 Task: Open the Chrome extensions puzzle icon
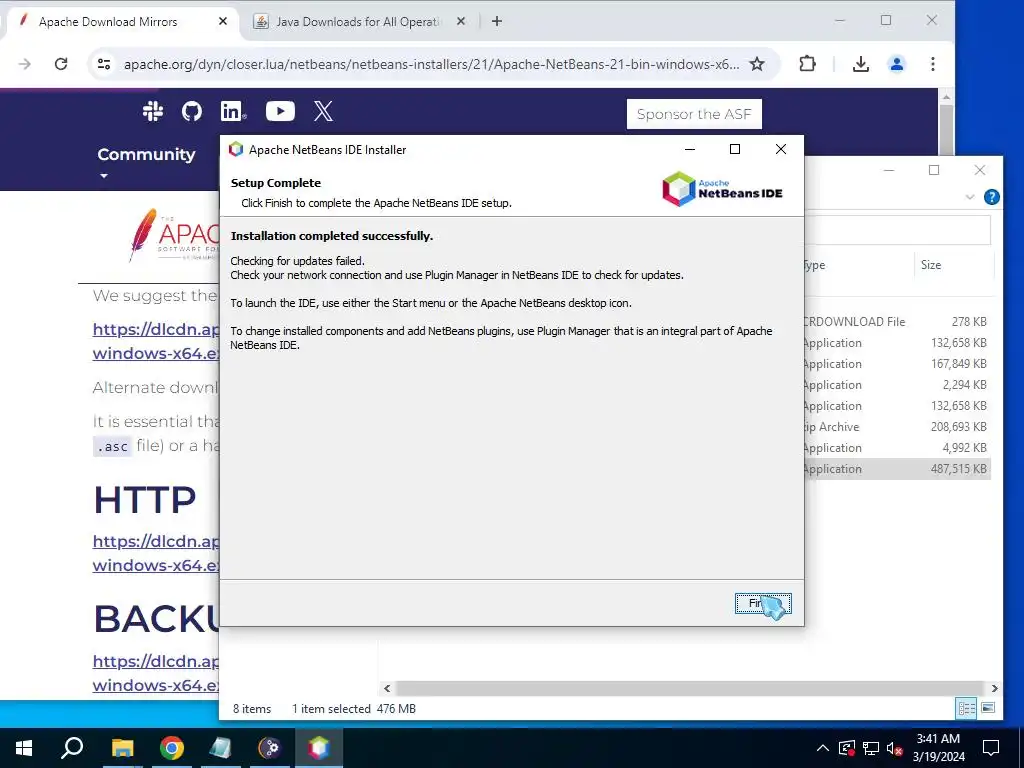(x=807, y=64)
